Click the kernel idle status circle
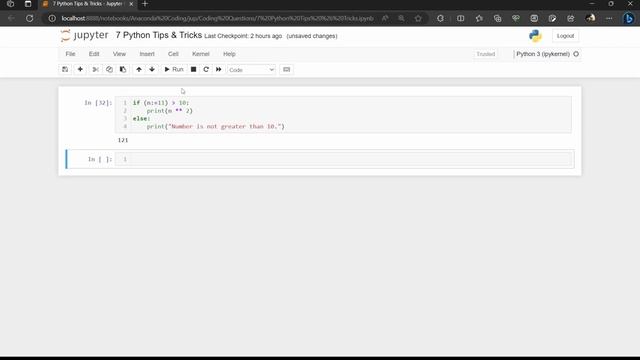Screen dimensions: 640x360 point(576,54)
